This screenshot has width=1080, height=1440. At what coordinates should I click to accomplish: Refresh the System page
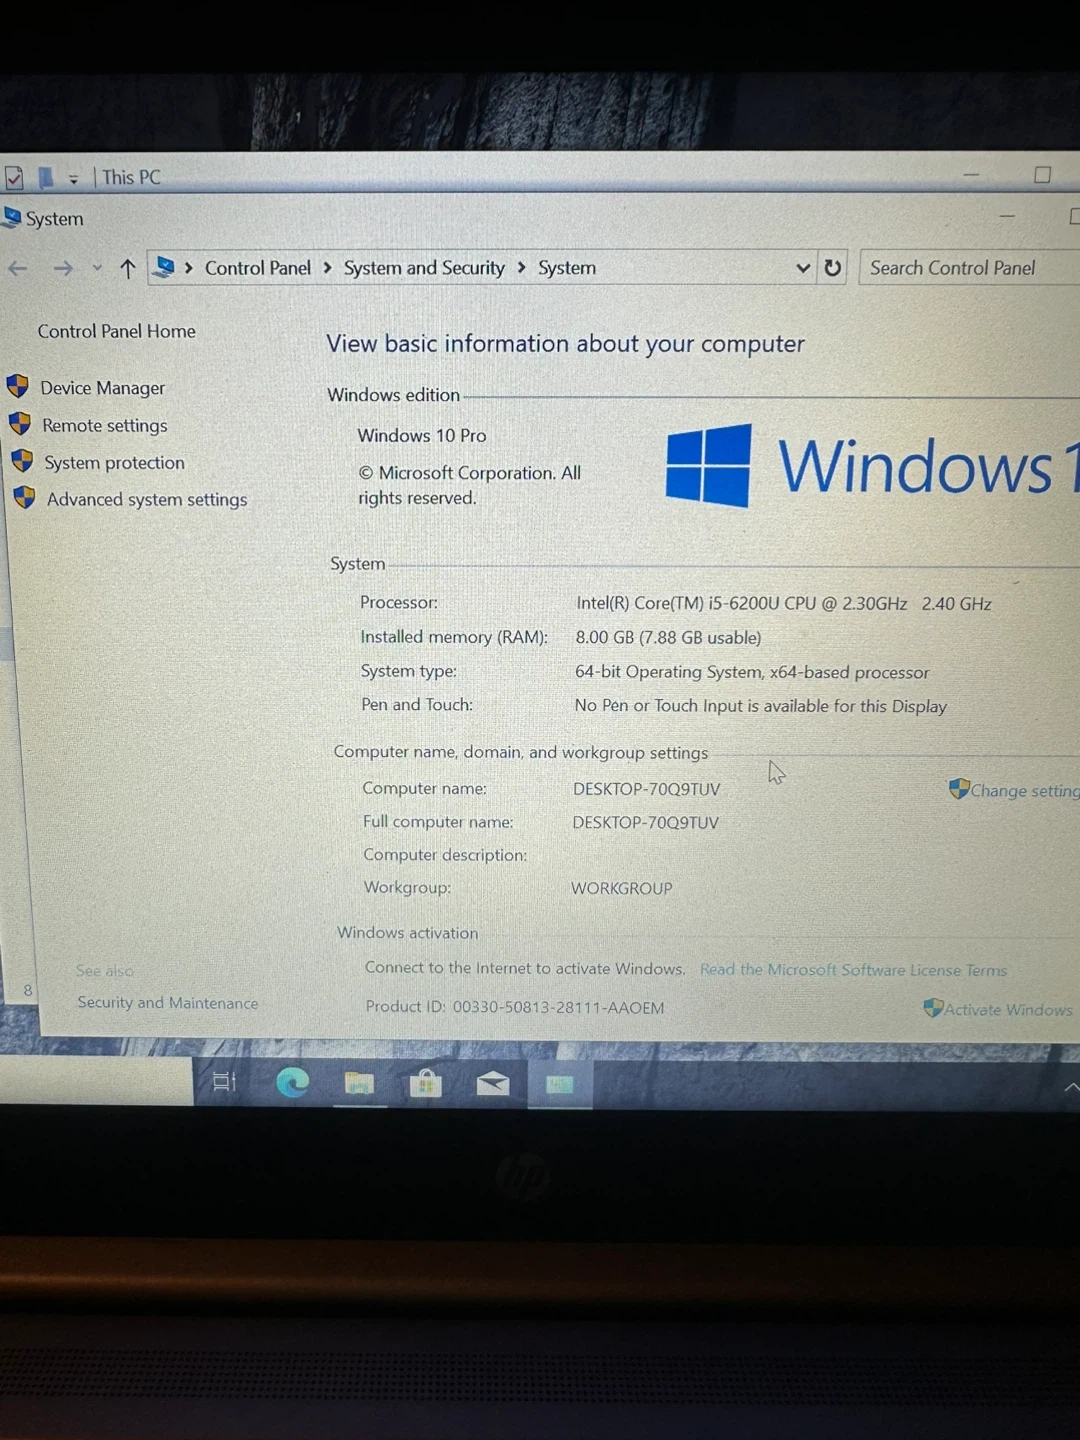click(832, 268)
